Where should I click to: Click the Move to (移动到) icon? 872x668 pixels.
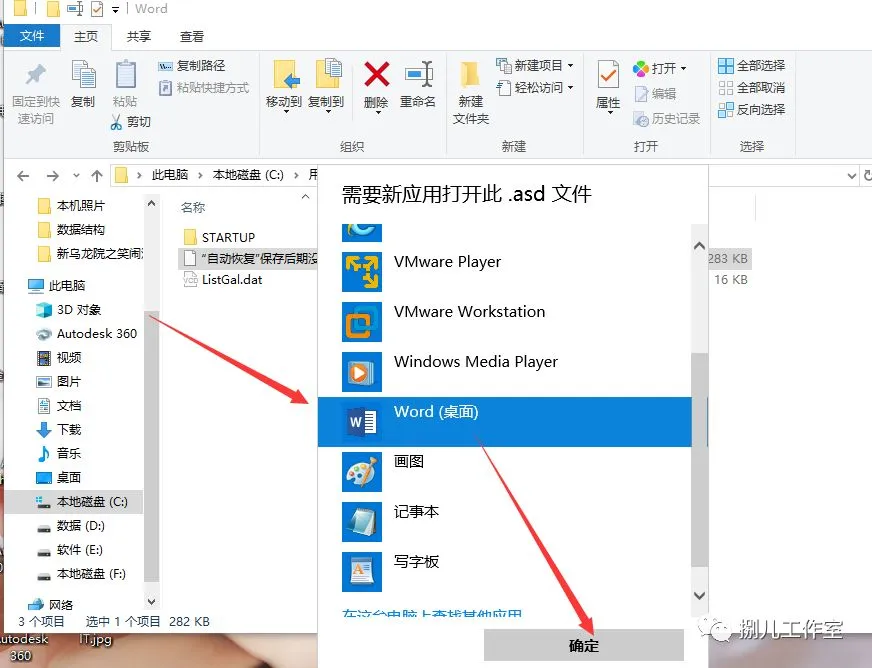pos(286,75)
